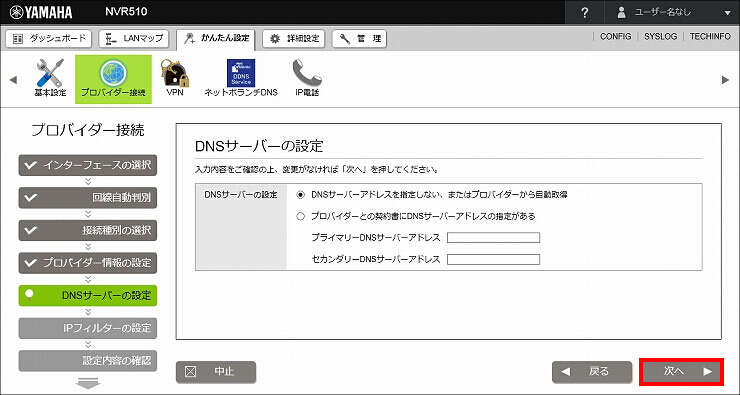
Task: Click the プロバイダー接続 sidebar title
Action: 88,130
